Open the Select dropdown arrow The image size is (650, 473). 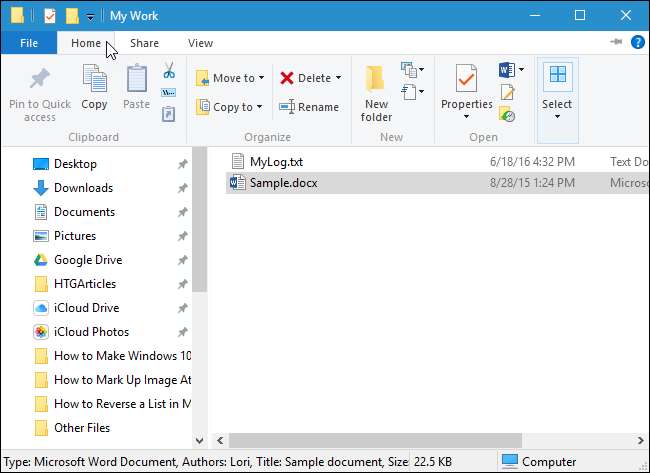[x=558, y=116]
